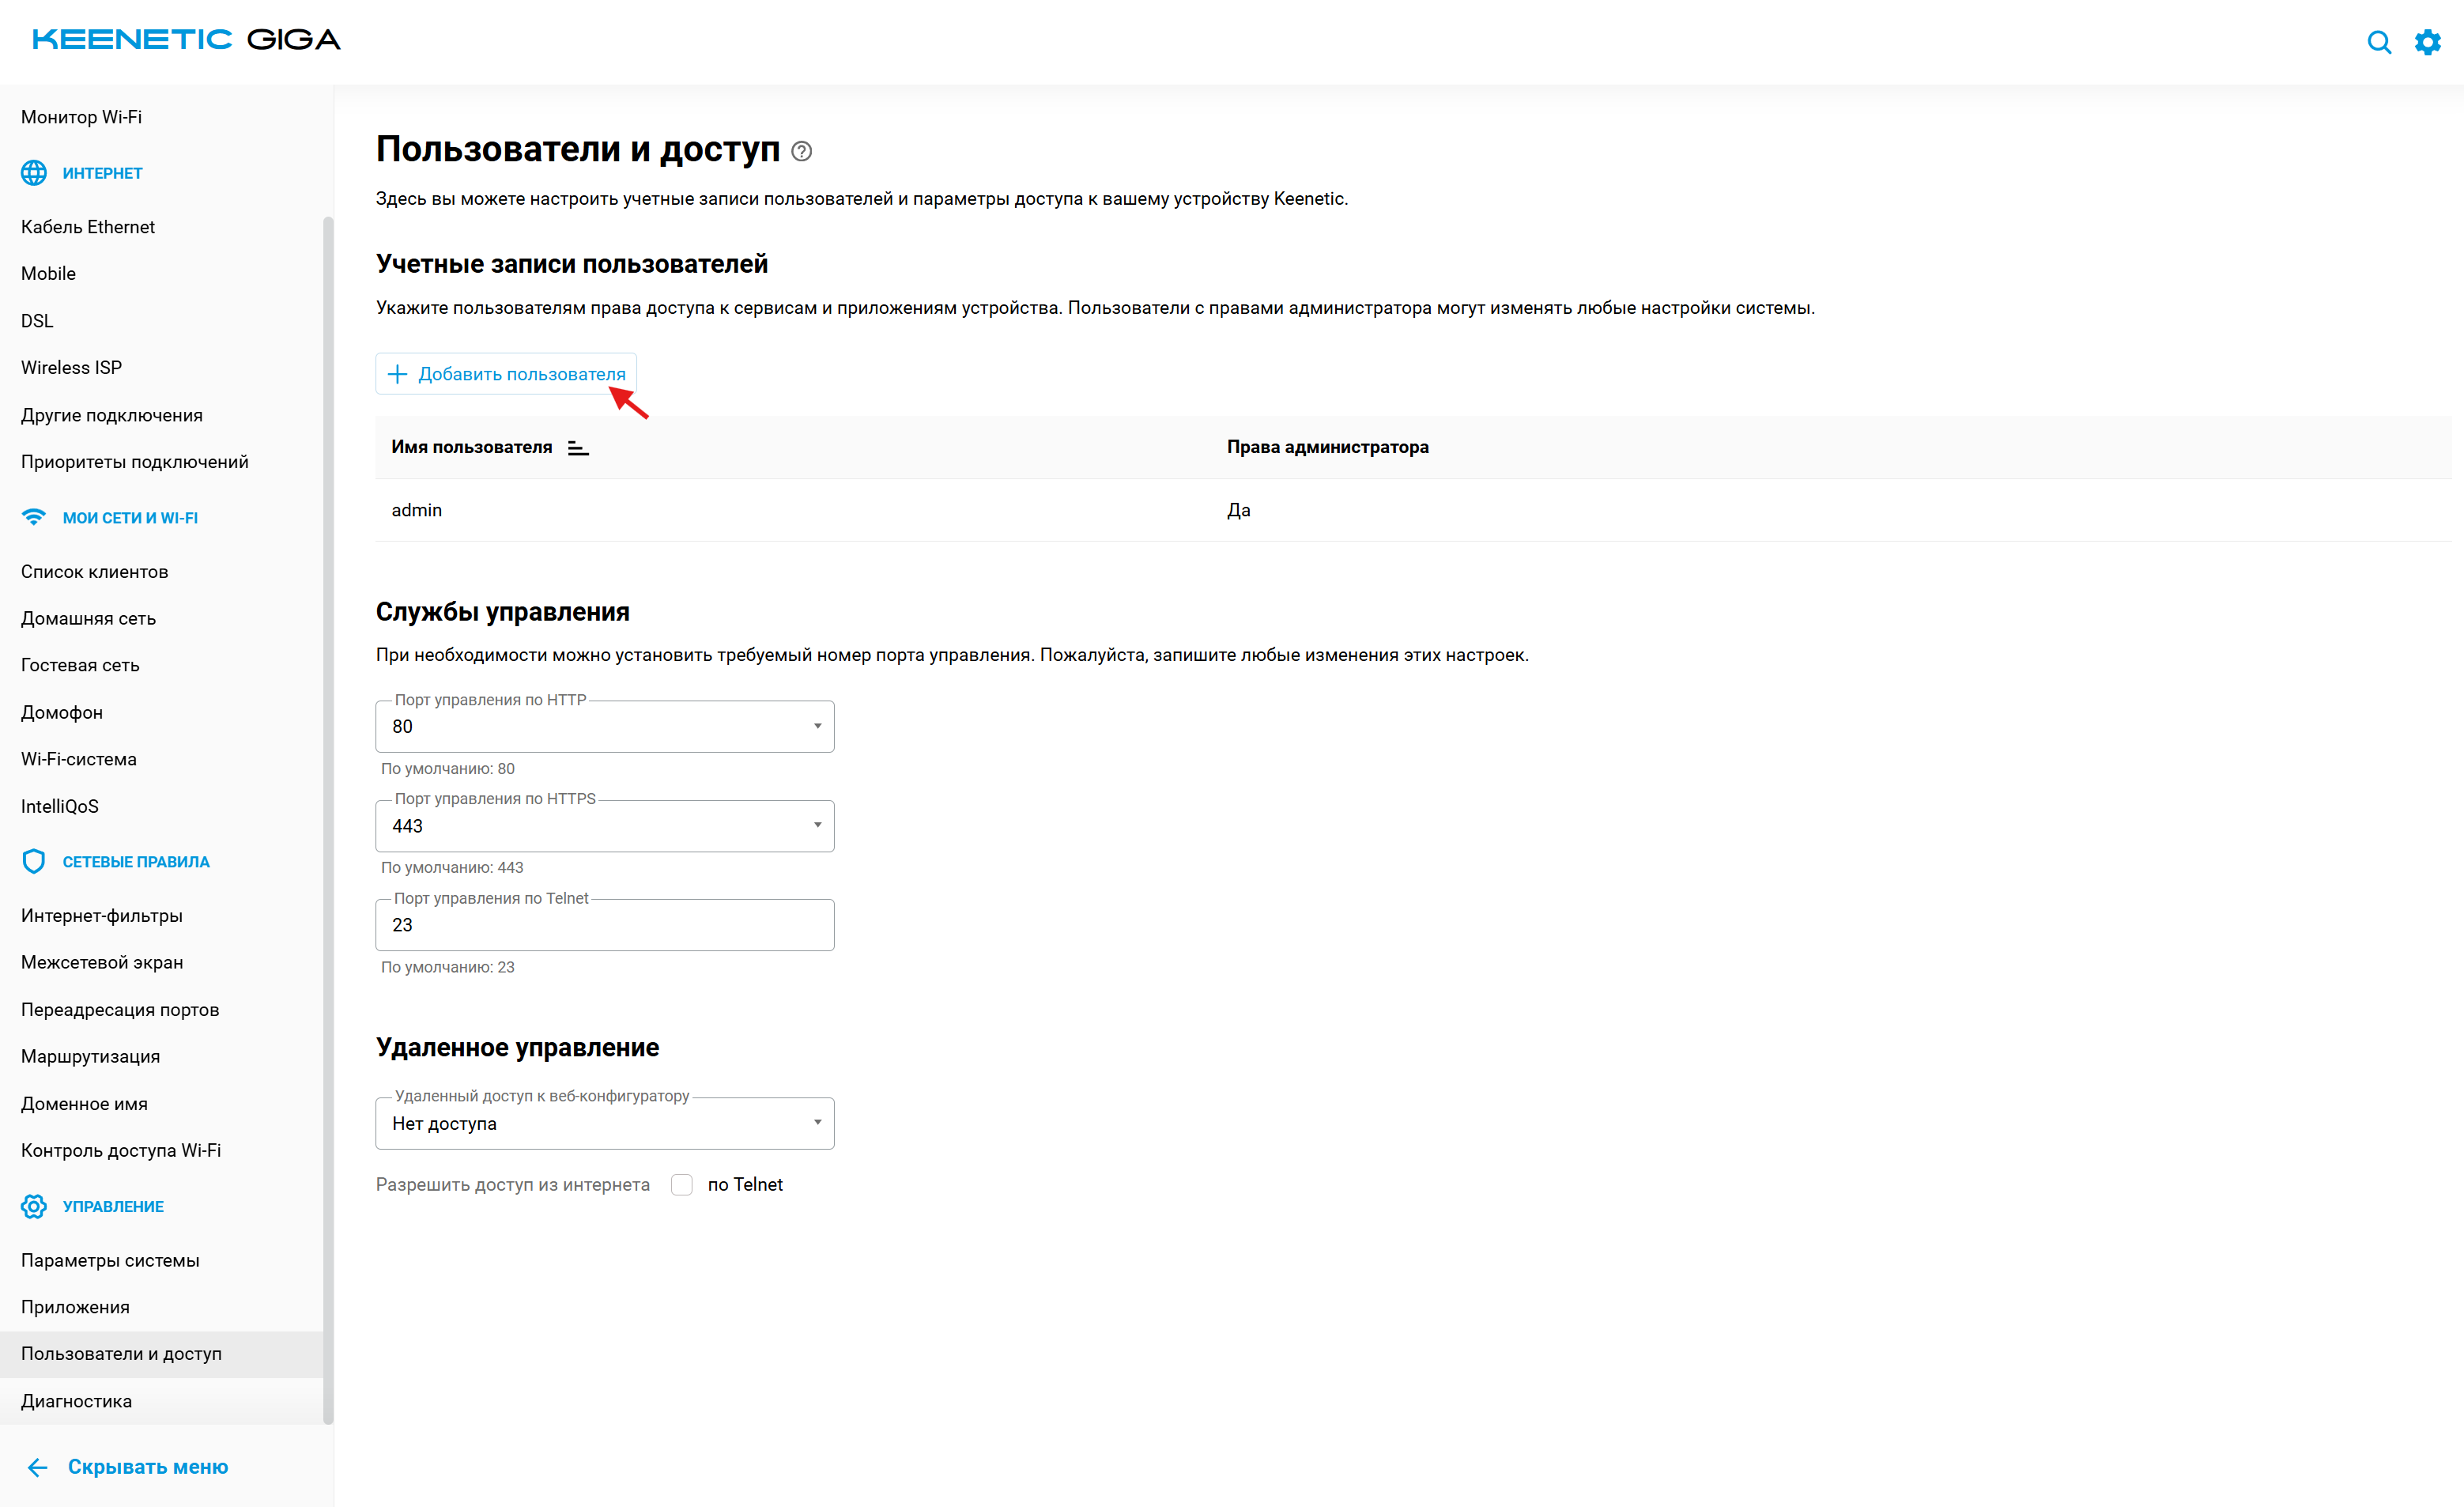Viewport: 2464px width, 1507px height.
Task: Click the Management gear section icon
Action: pos(34,1206)
